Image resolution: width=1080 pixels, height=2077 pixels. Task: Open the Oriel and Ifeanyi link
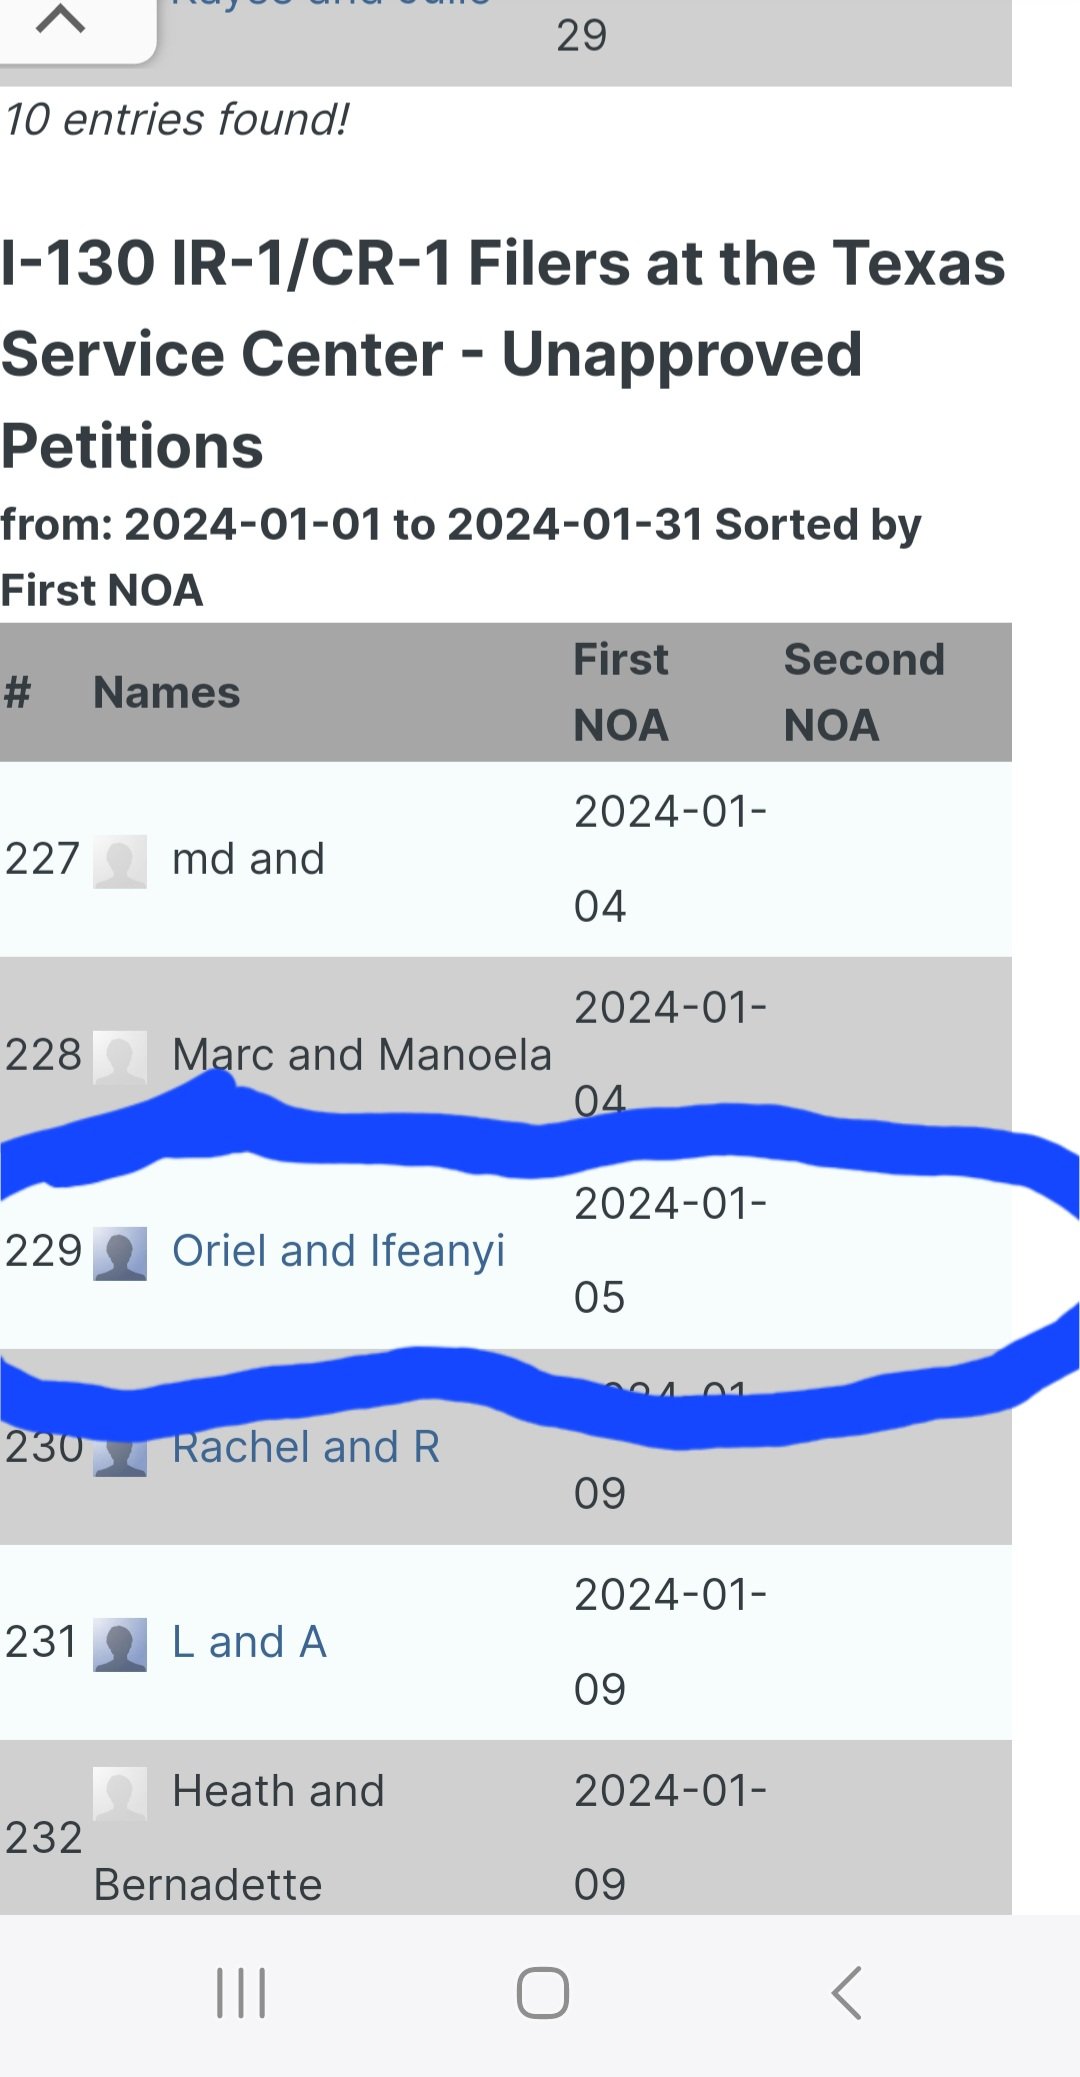coord(338,1251)
